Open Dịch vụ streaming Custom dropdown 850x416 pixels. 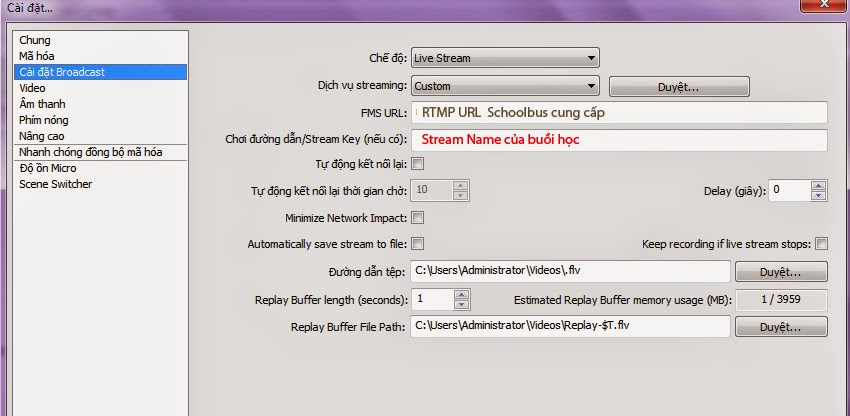pos(505,86)
